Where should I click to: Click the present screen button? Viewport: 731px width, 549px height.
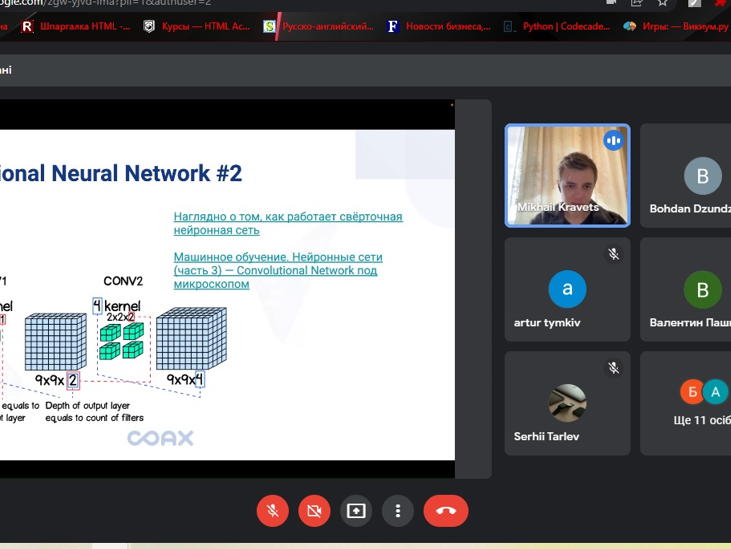coord(356,511)
